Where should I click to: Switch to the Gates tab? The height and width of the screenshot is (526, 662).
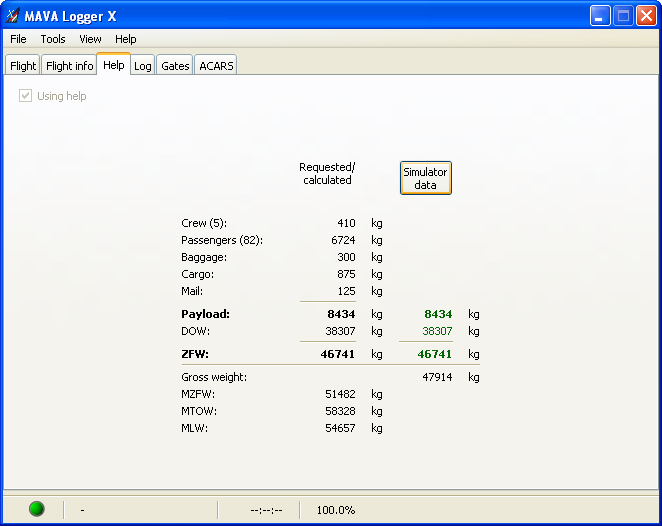coord(175,66)
